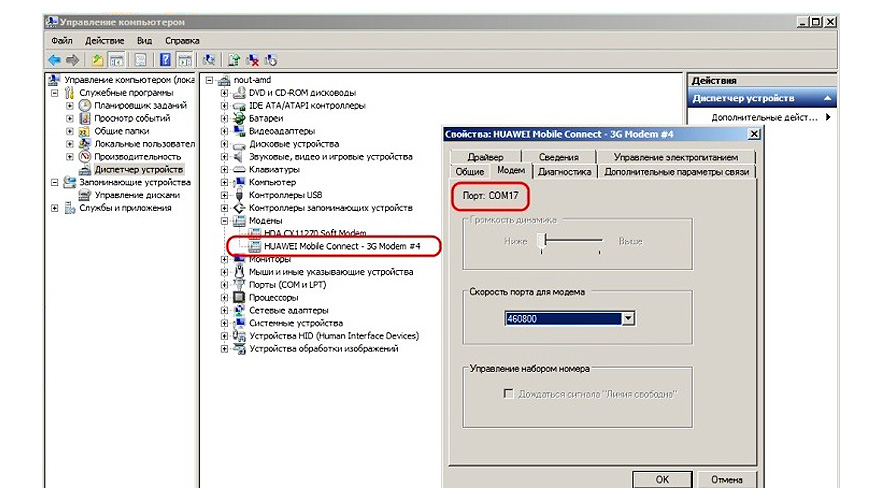
Task: Select Запоминающие устройства in the left tree
Action: tap(135, 182)
